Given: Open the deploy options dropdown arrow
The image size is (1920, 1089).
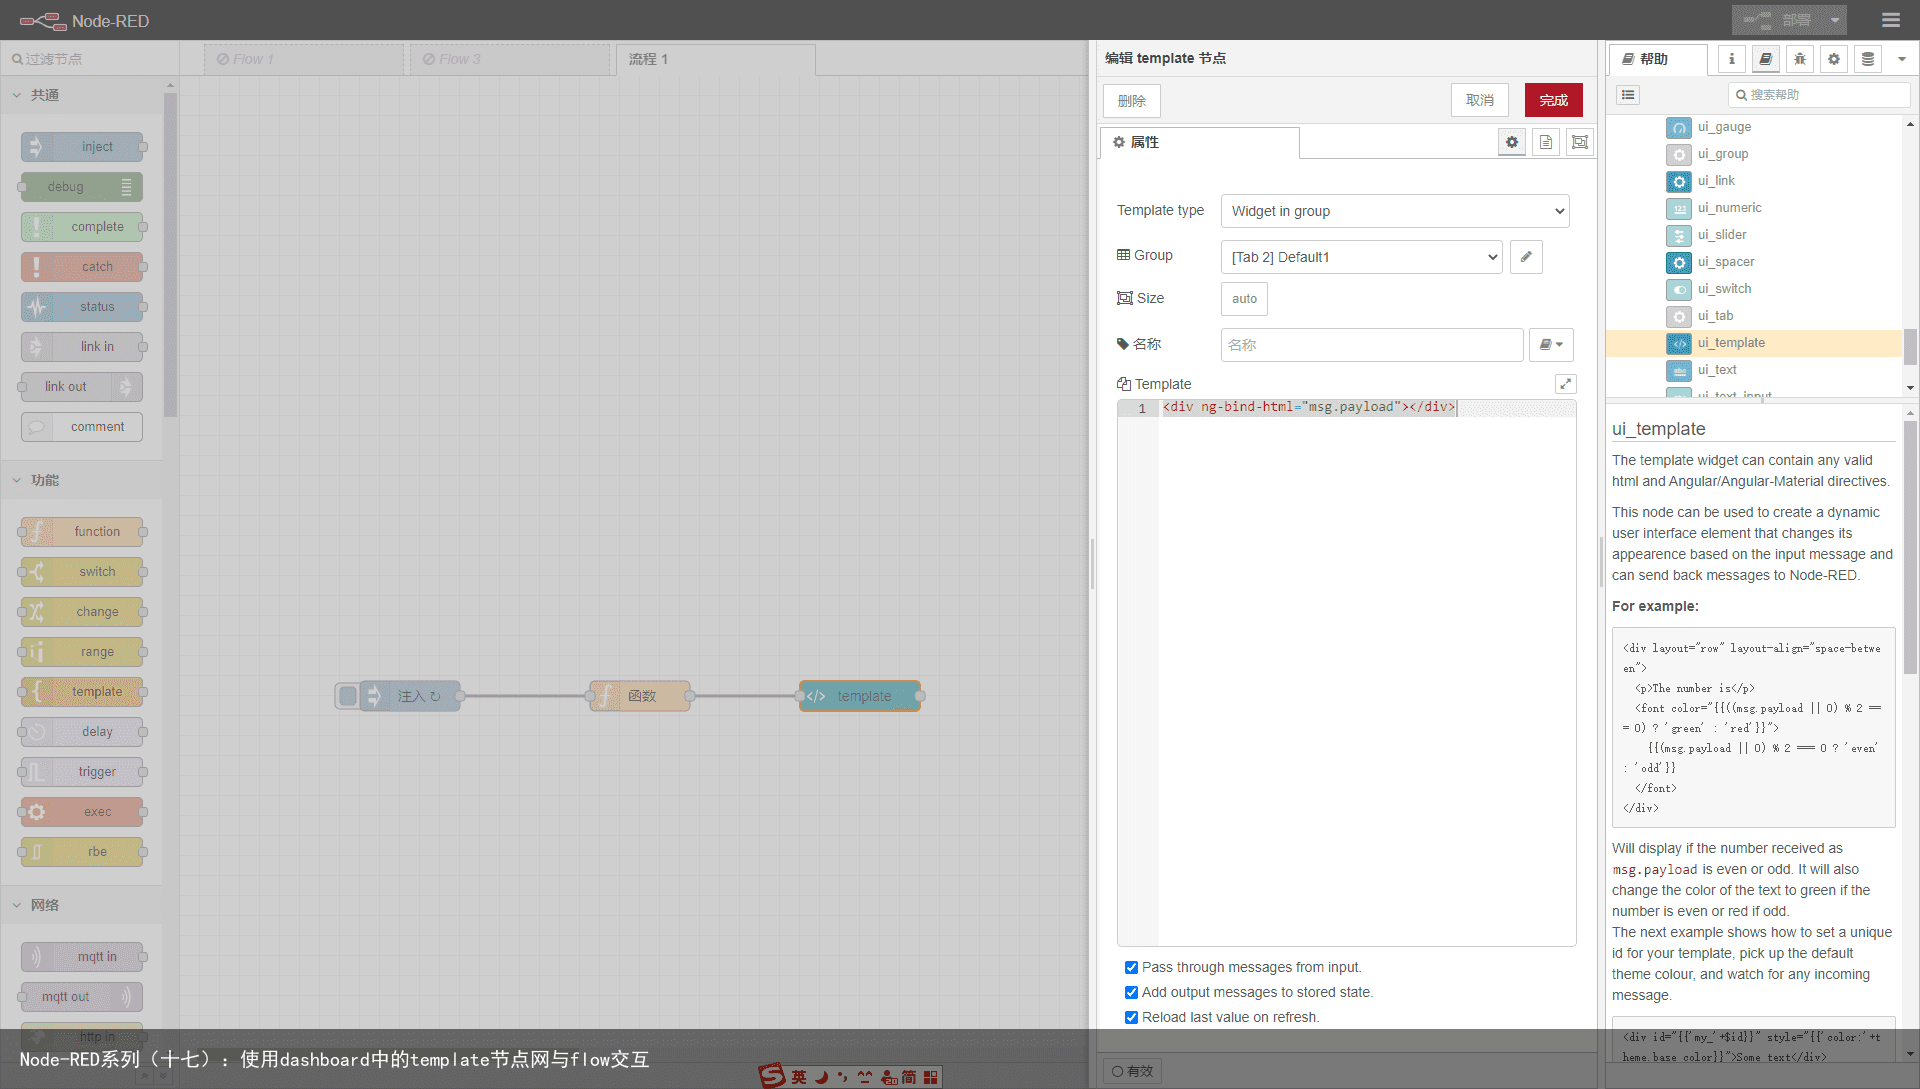Looking at the screenshot, I should (1835, 20).
